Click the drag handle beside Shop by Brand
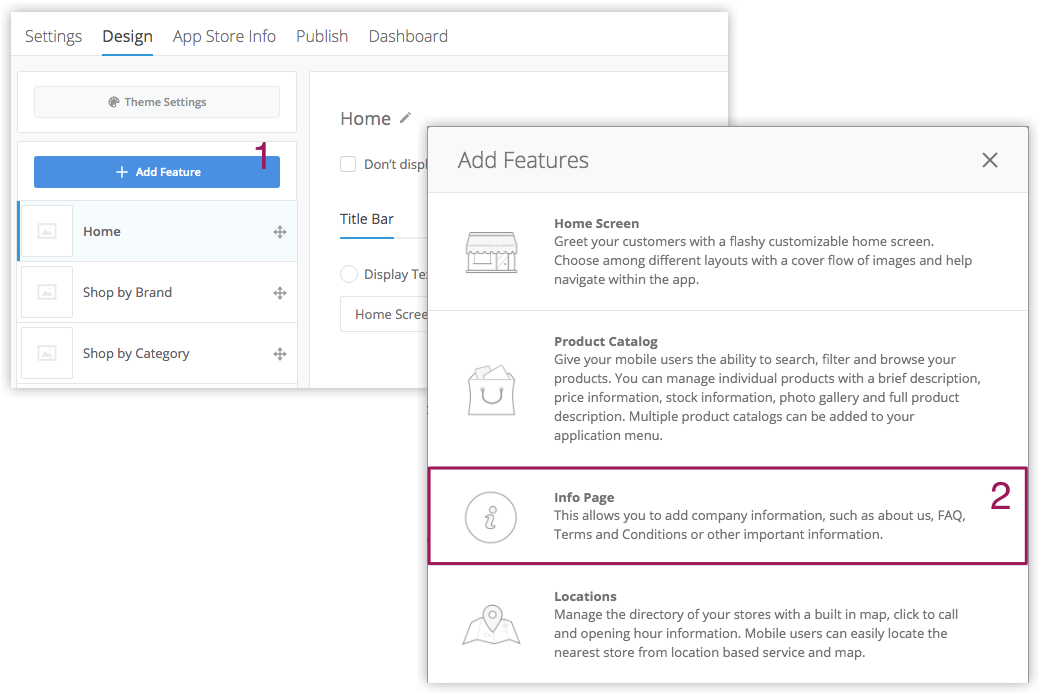The width and height of the screenshot is (1042, 695). pyautogui.click(x=280, y=292)
